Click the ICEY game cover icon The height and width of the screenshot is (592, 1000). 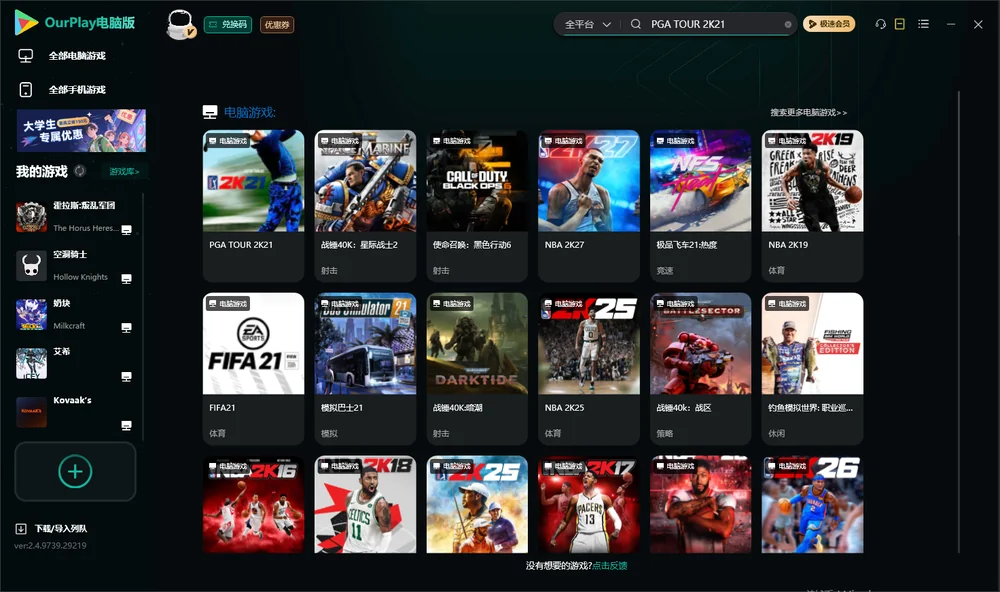point(31,363)
